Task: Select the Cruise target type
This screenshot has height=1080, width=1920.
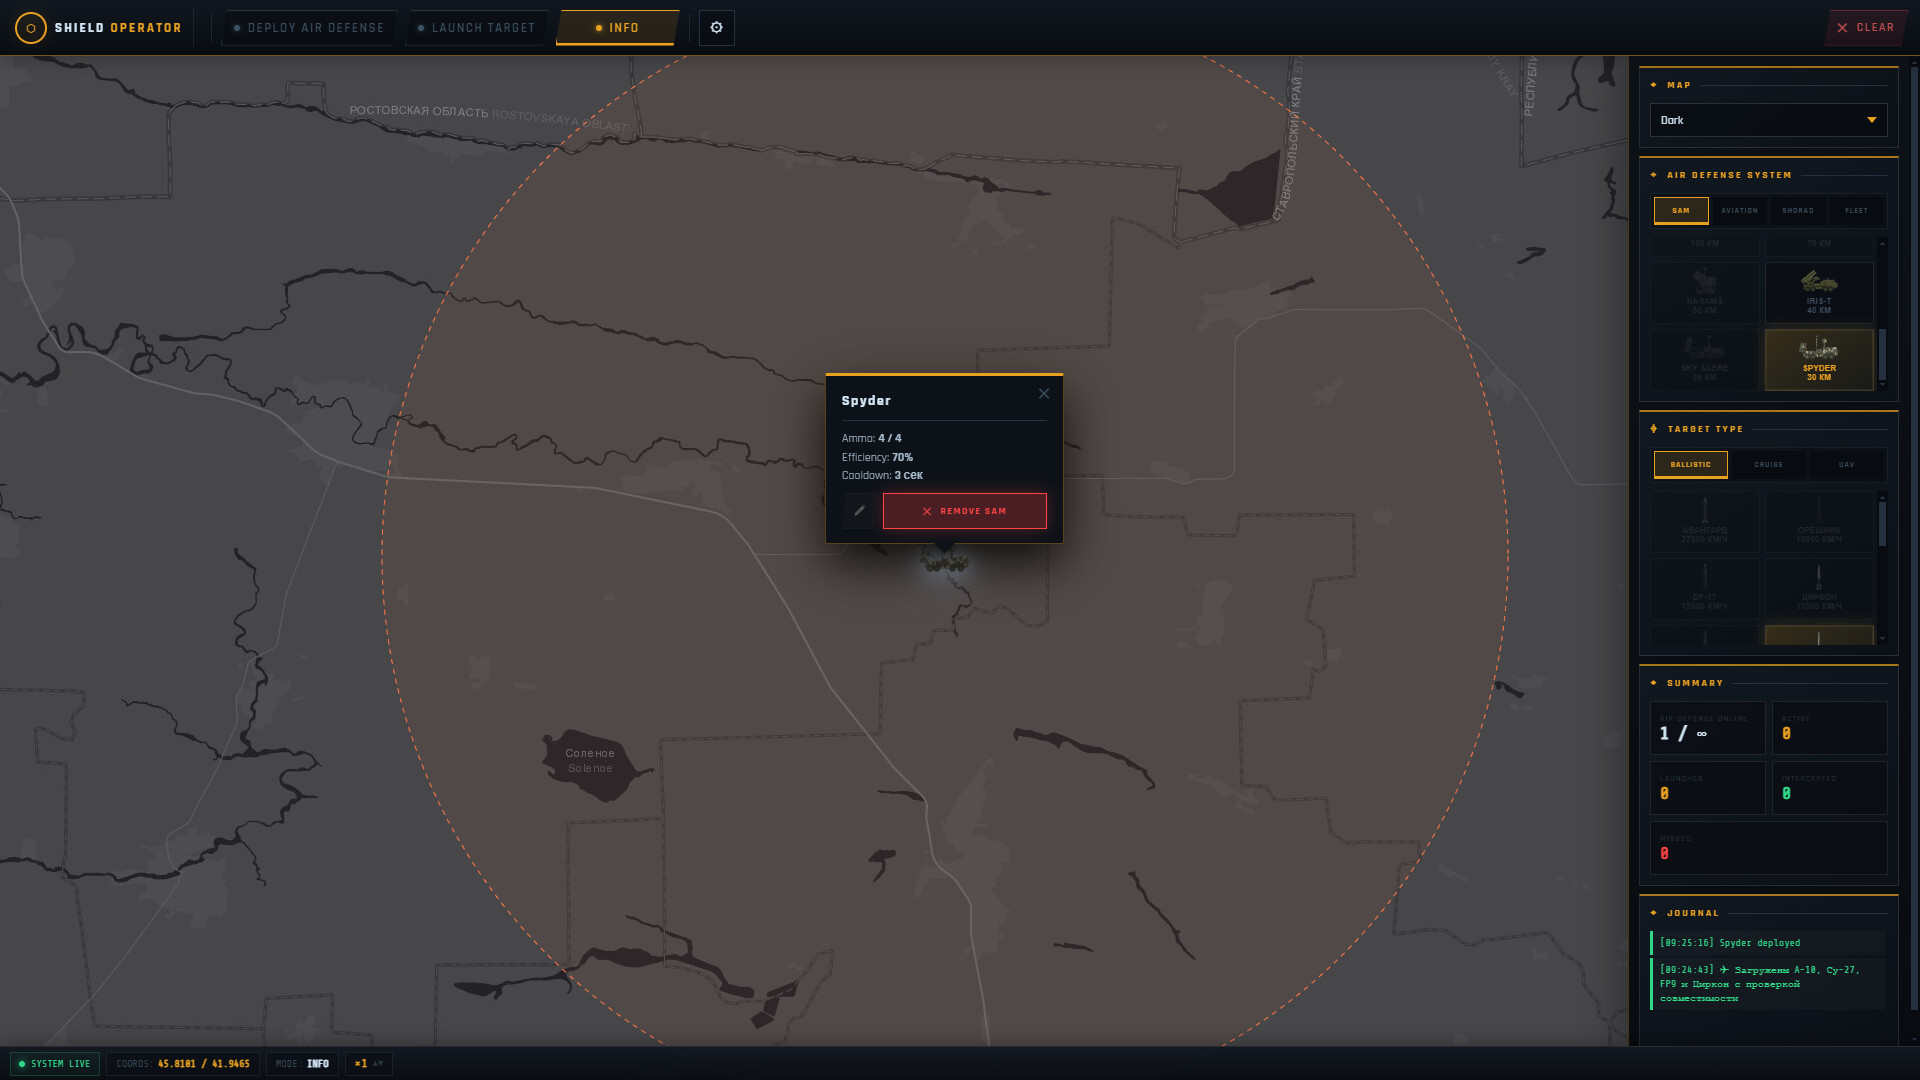Action: point(1768,465)
